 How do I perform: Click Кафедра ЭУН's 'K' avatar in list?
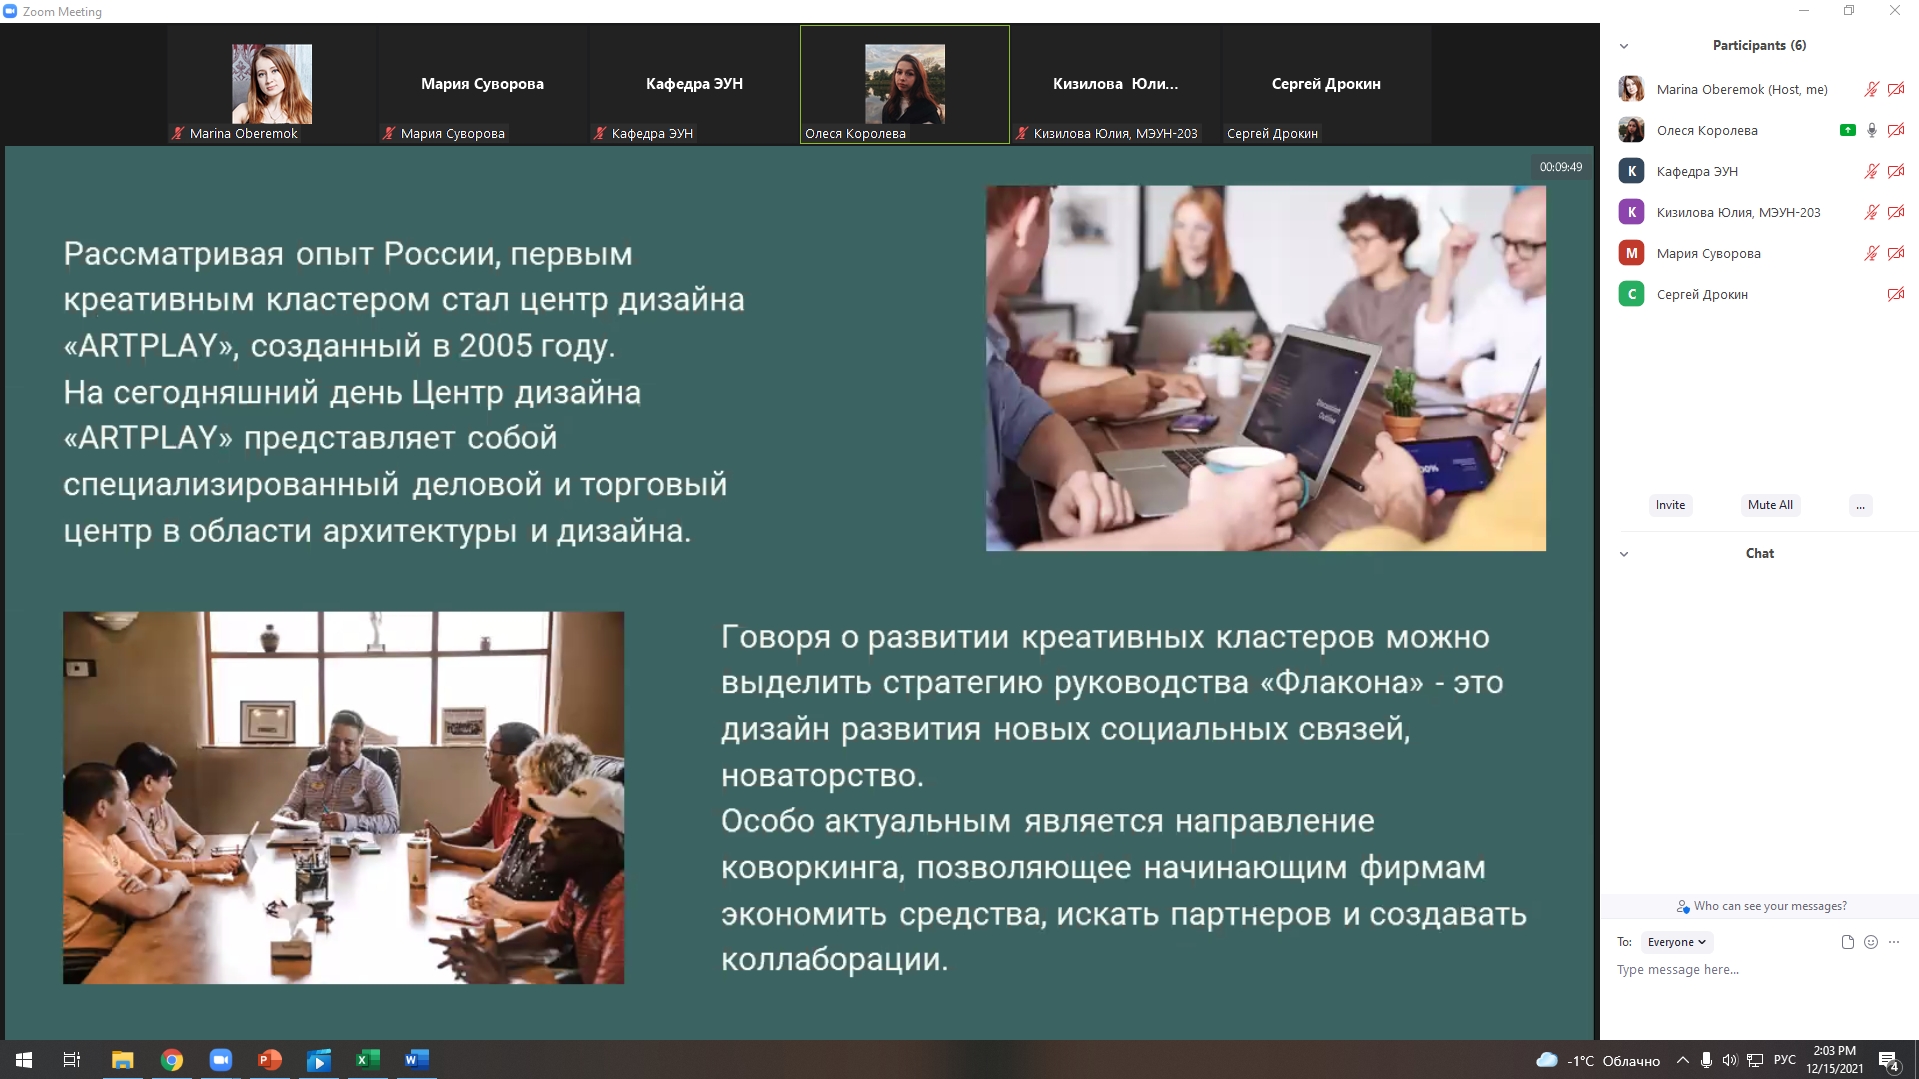point(1631,171)
